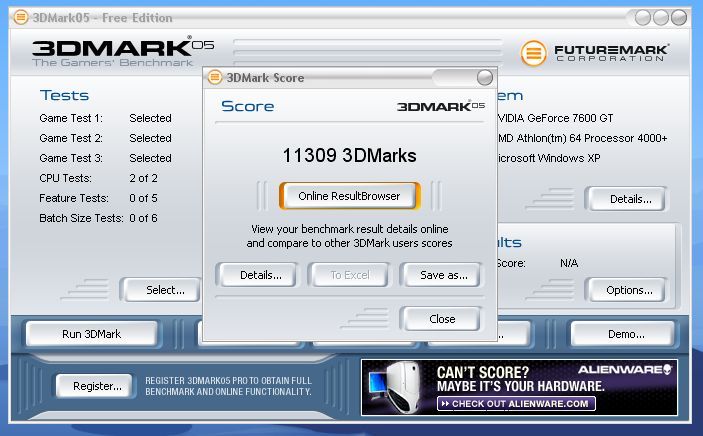Open score Details in the 3DMark Score dialog
The width and height of the screenshot is (703, 436).
(x=256, y=275)
